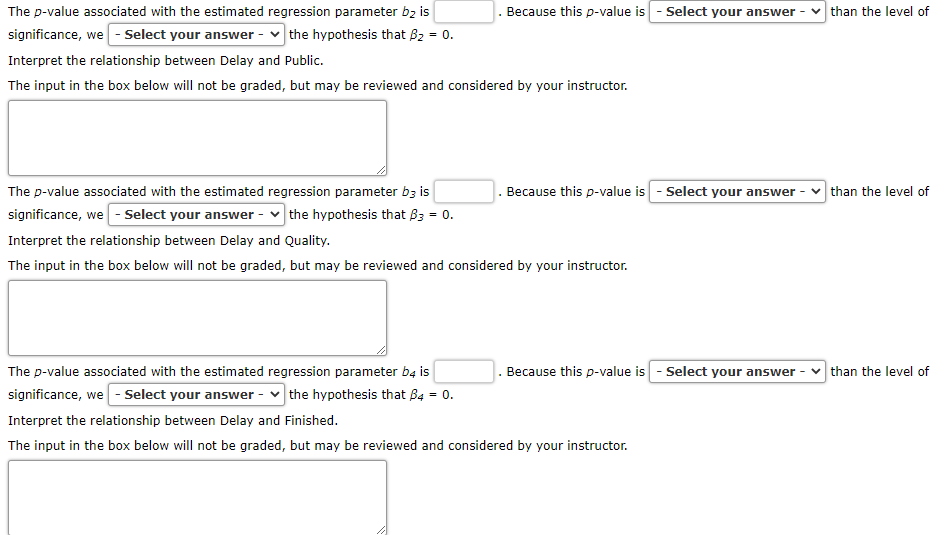Click the 'Interpret the relationship between Delay and Public' text
The width and height of the screenshot is (952, 535).
[165, 61]
